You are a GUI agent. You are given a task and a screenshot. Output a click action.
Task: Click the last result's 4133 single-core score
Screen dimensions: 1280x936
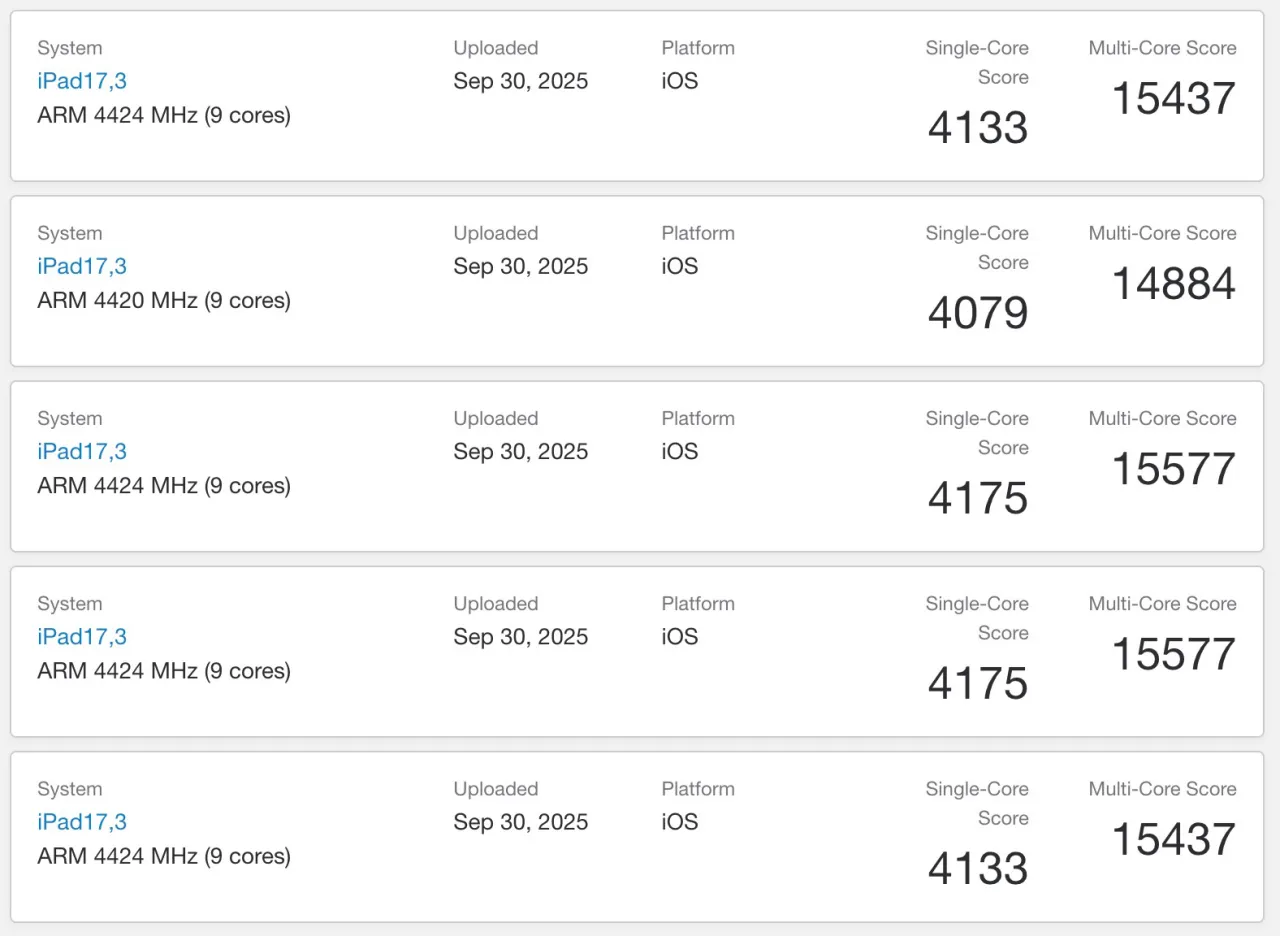click(x=978, y=869)
